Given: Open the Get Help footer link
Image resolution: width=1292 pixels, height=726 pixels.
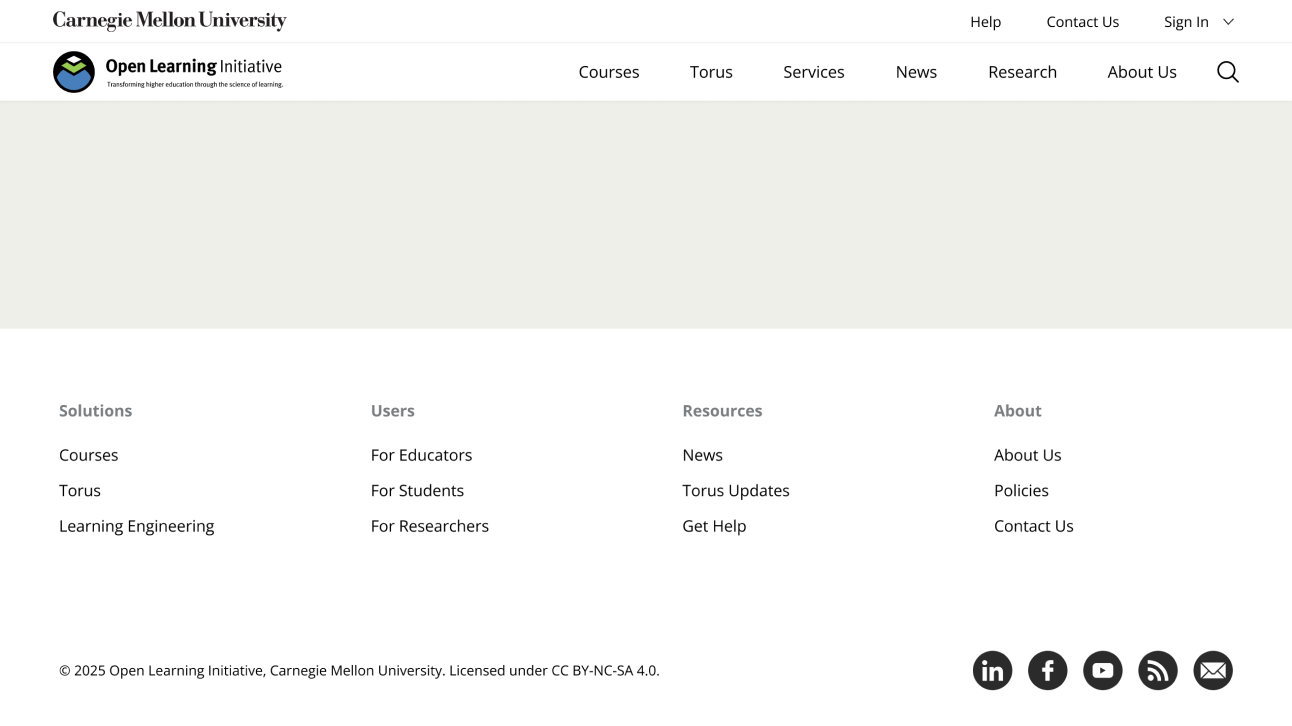Looking at the screenshot, I should pos(714,526).
